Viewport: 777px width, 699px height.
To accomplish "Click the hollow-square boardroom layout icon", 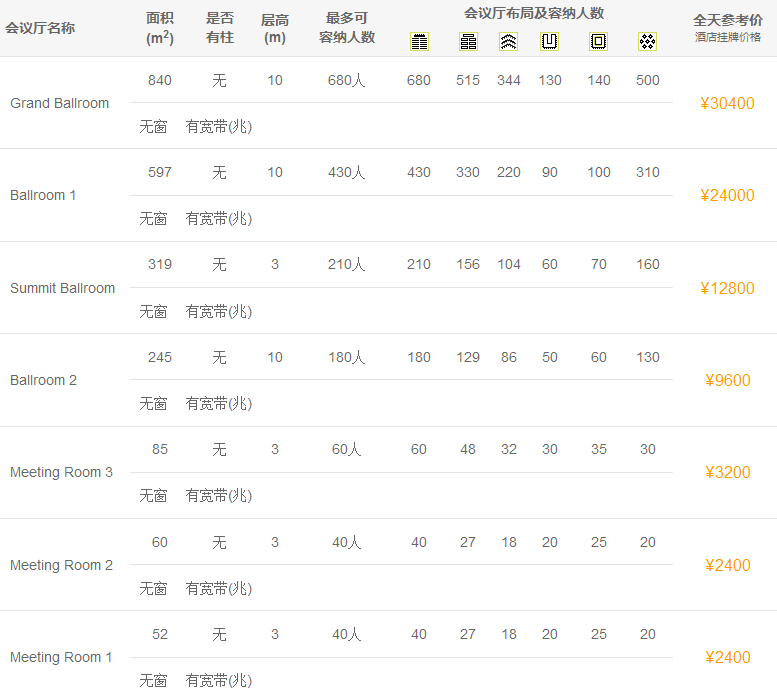I will point(598,41).
